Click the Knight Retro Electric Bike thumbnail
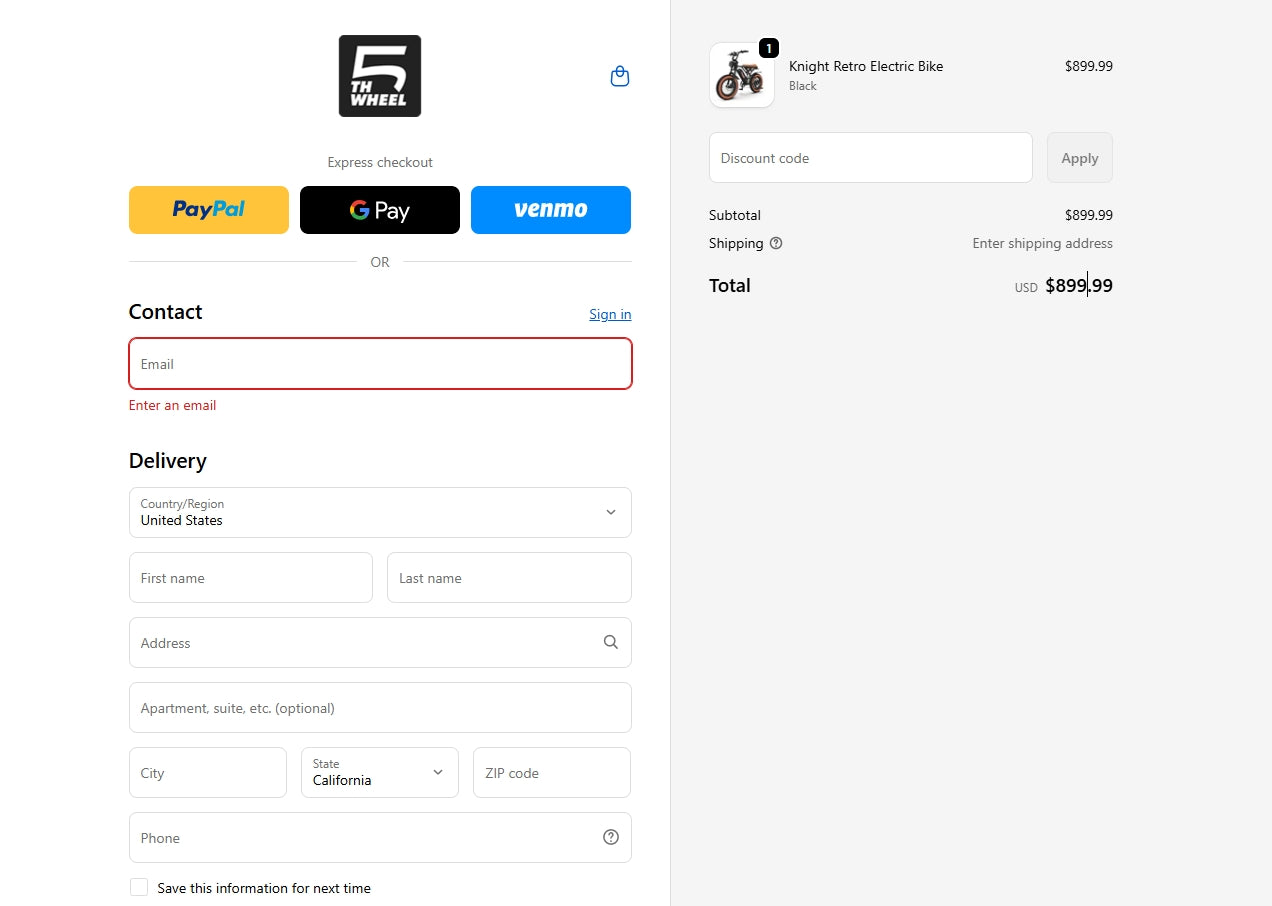Image resolution: width=1272 pixels, height=906 pixels. (x=741, y=75)
